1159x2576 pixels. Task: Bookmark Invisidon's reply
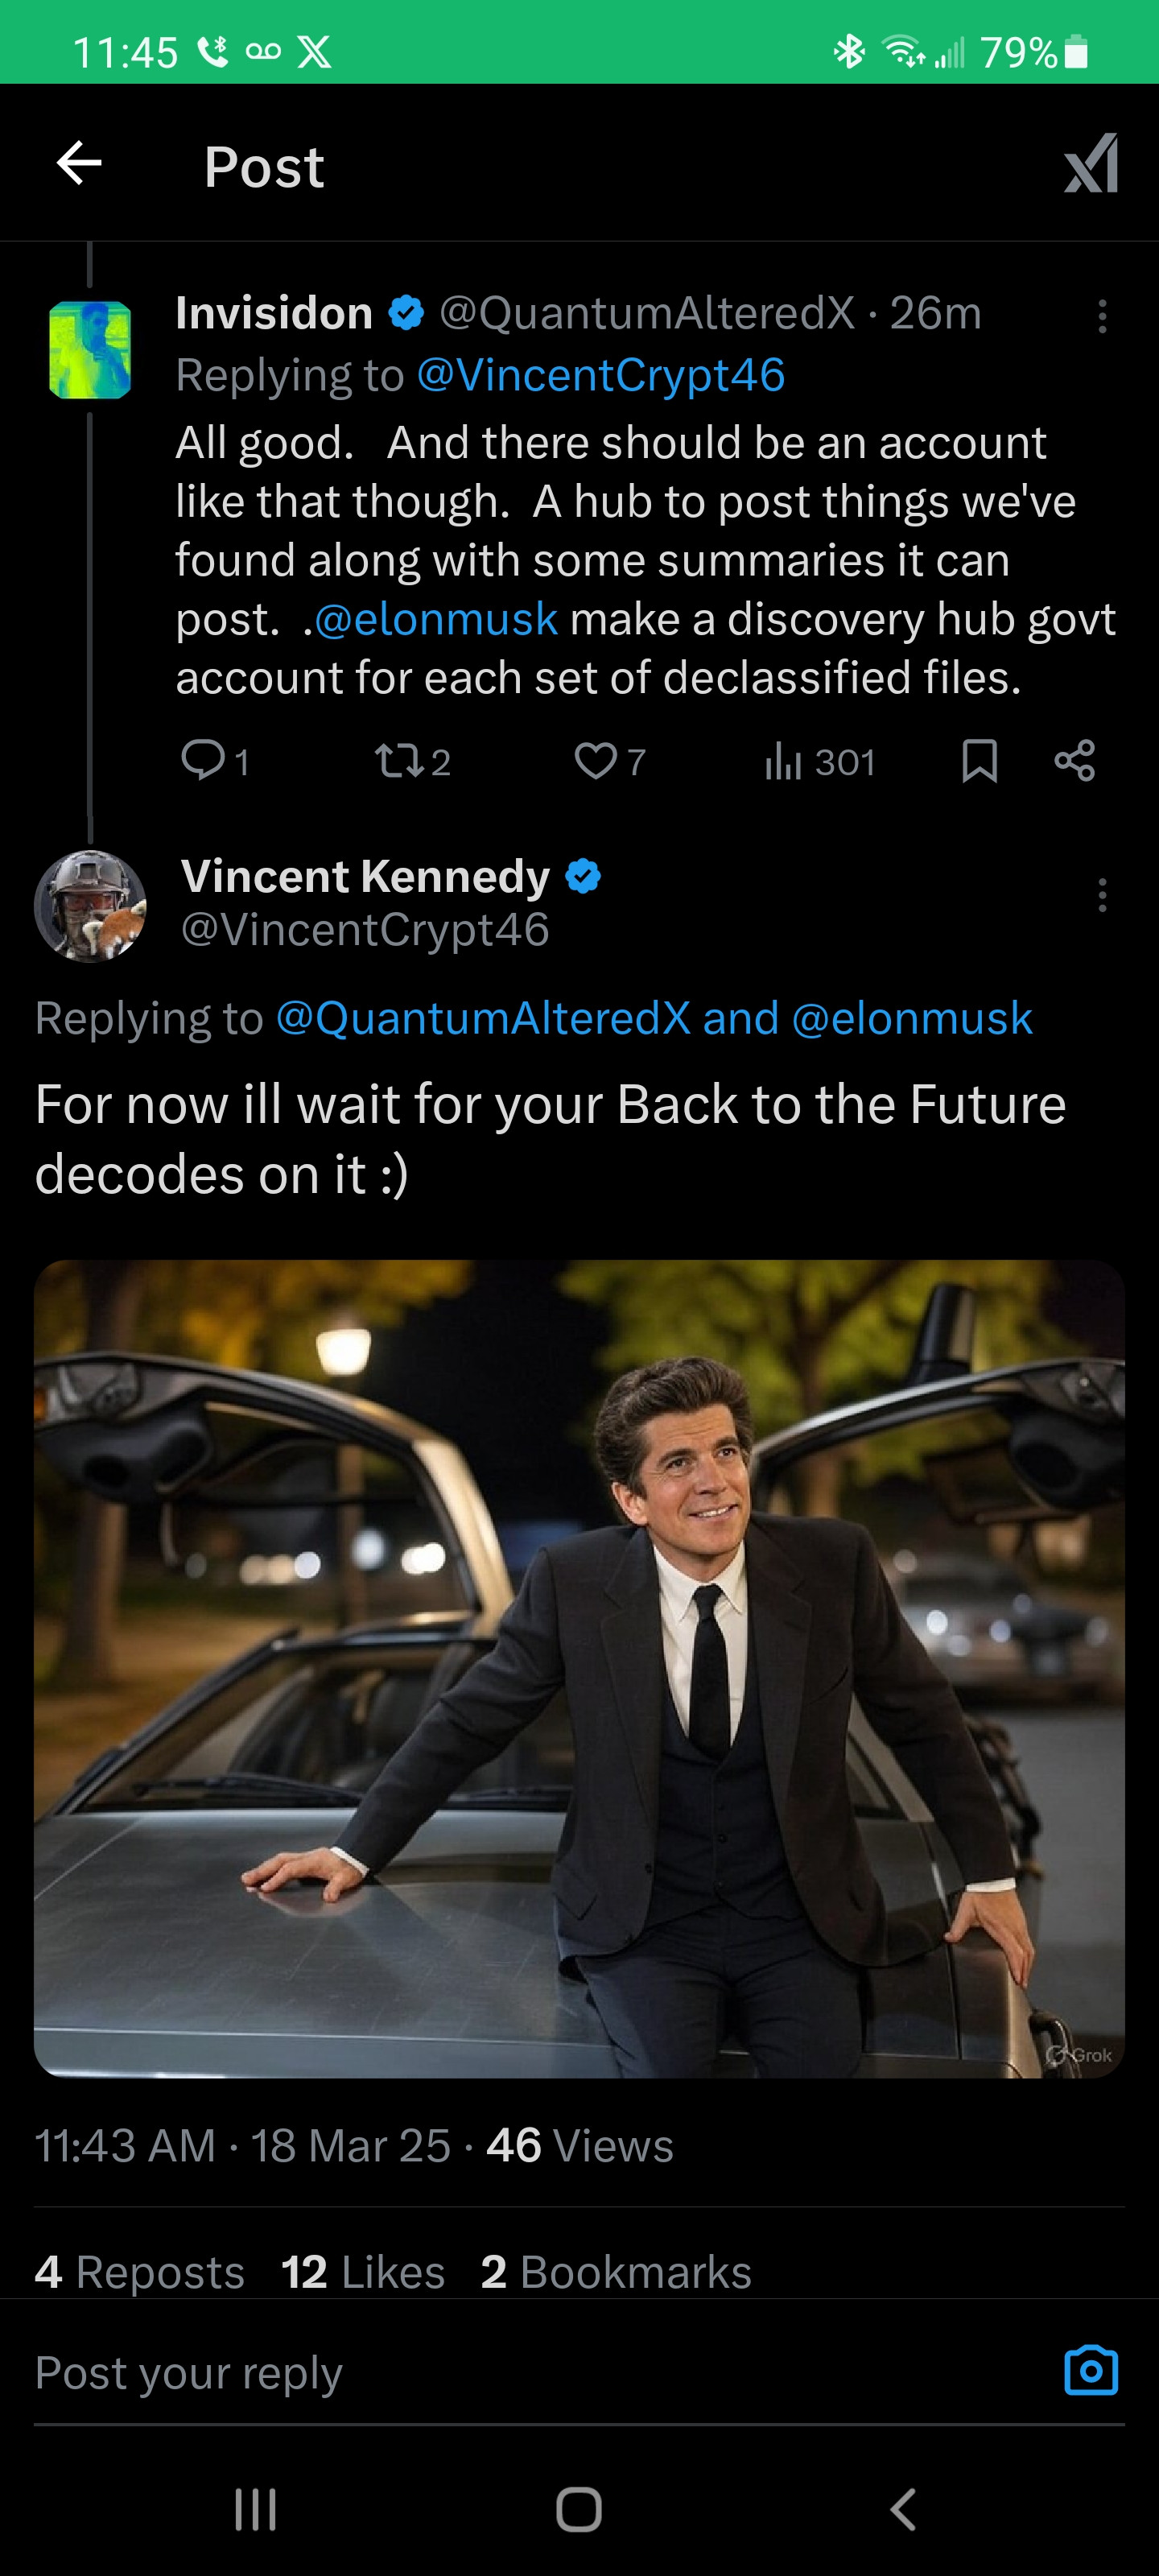[979, 761]
